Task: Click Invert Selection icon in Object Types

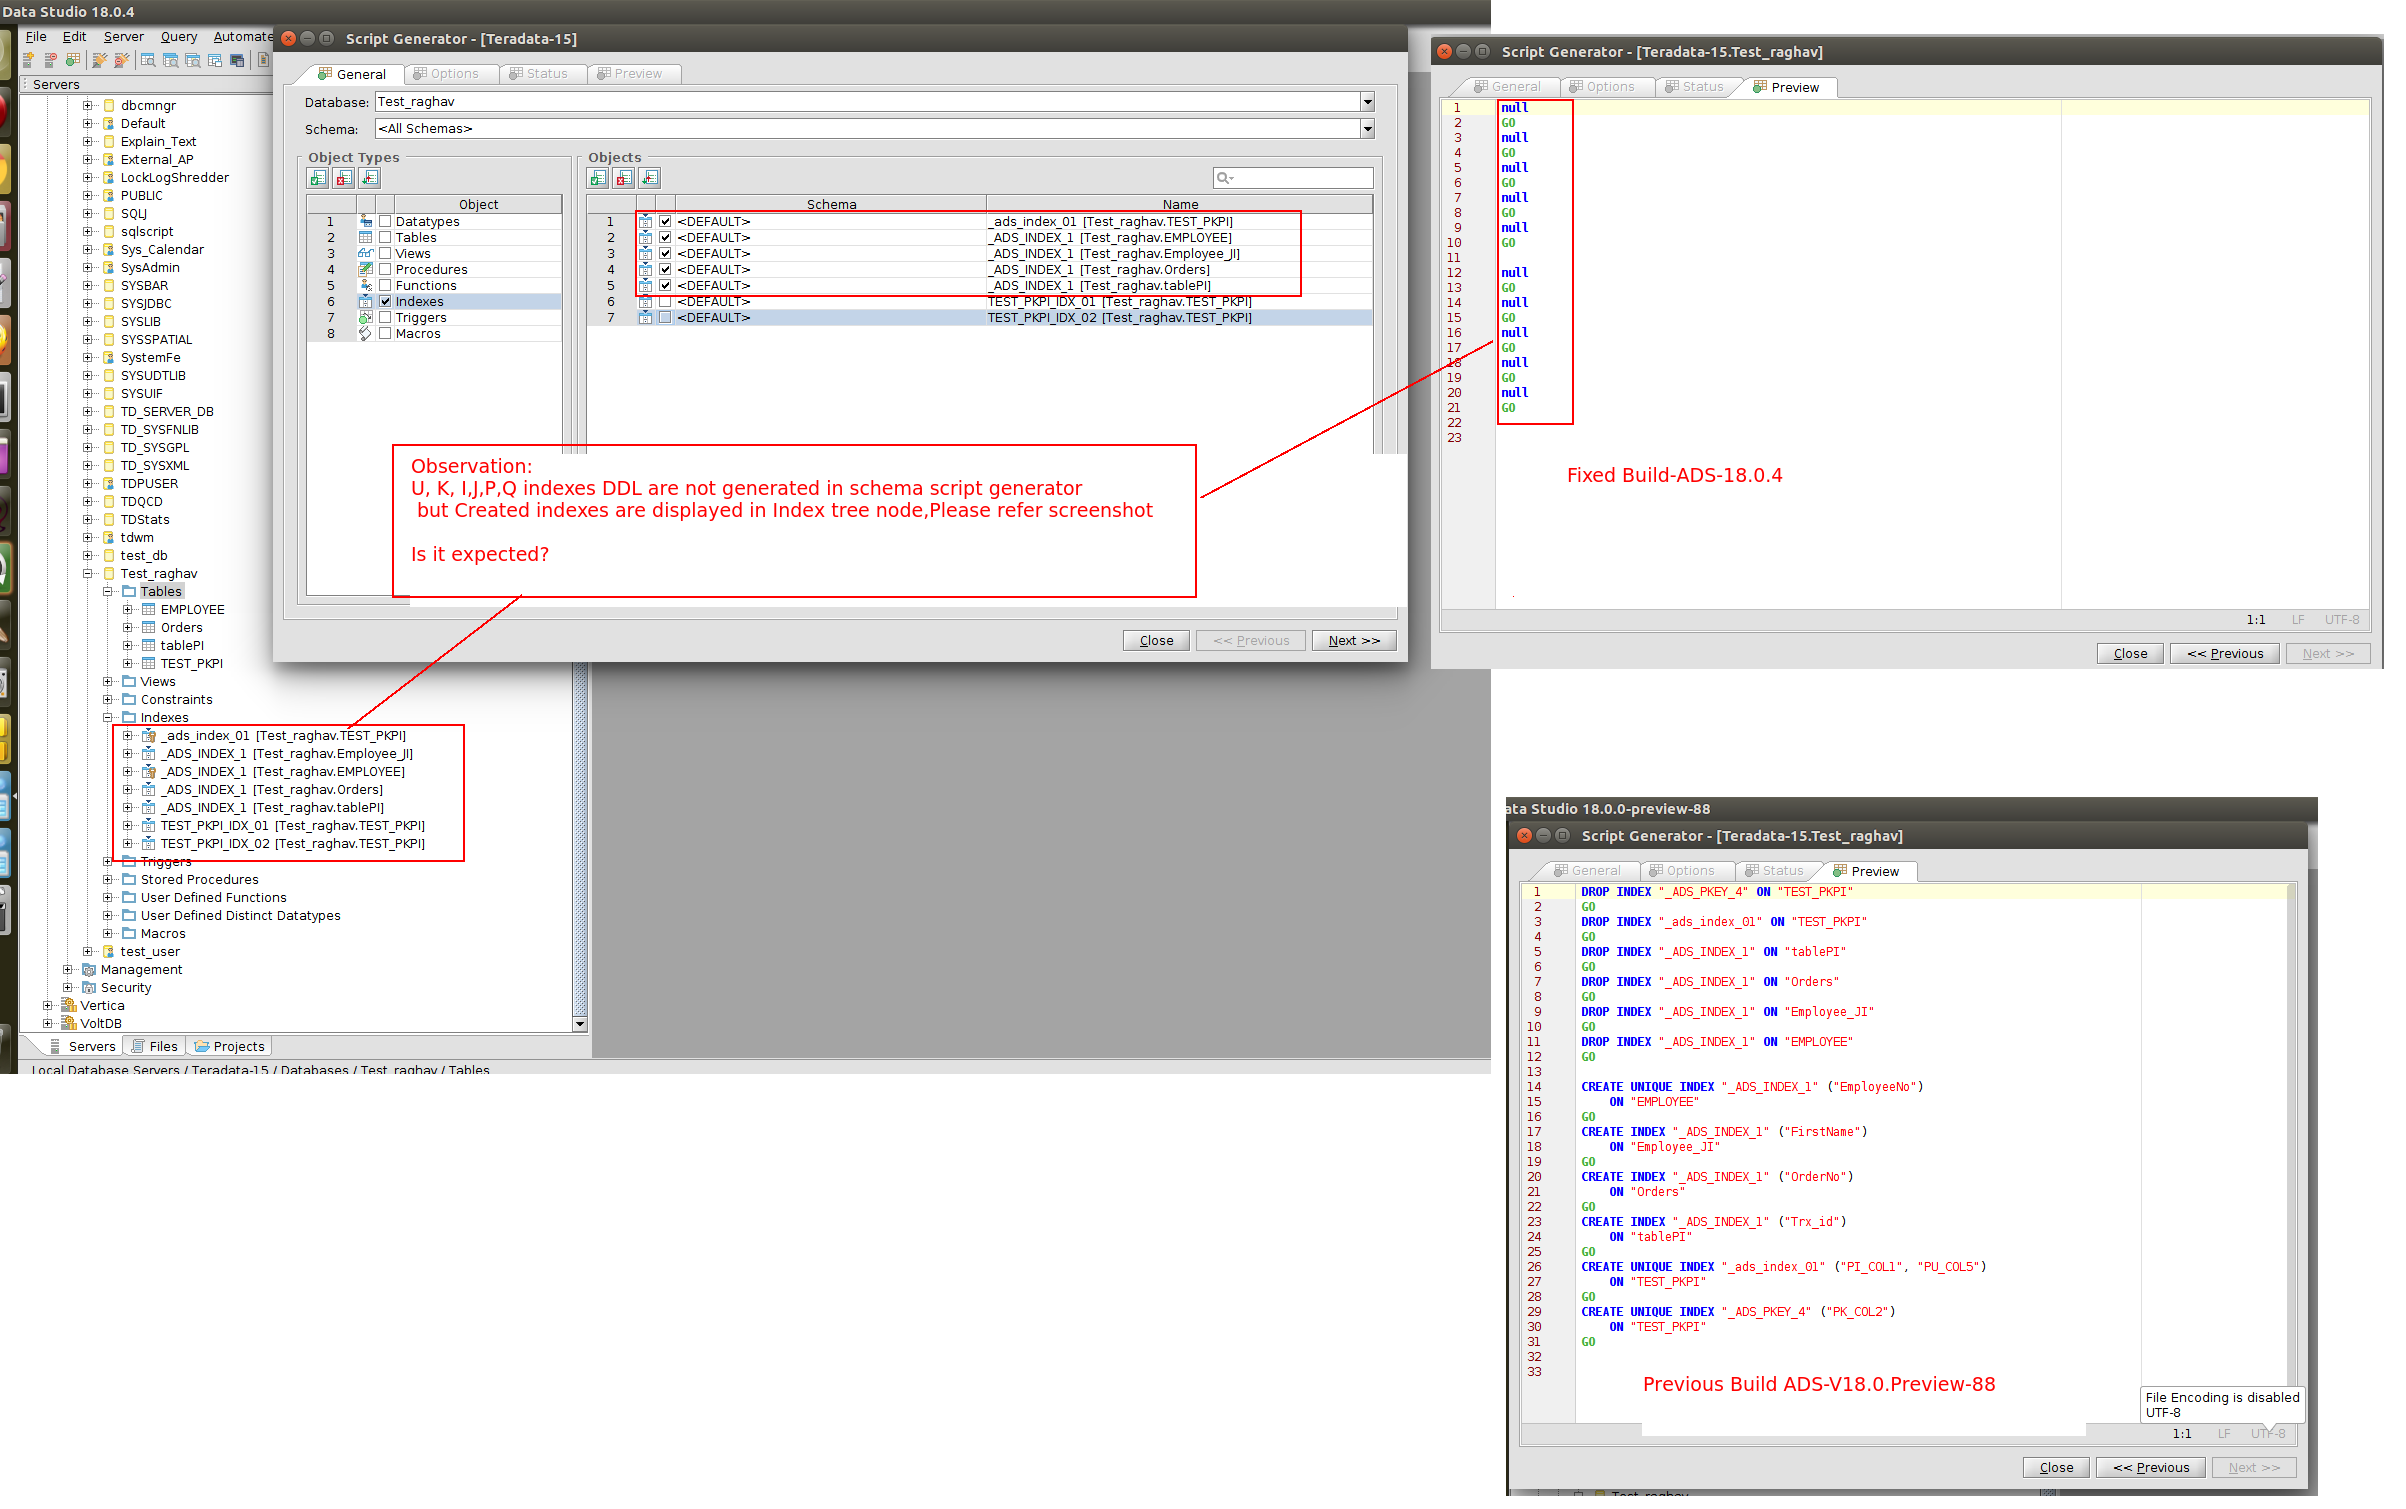Action: coord(370,178)
